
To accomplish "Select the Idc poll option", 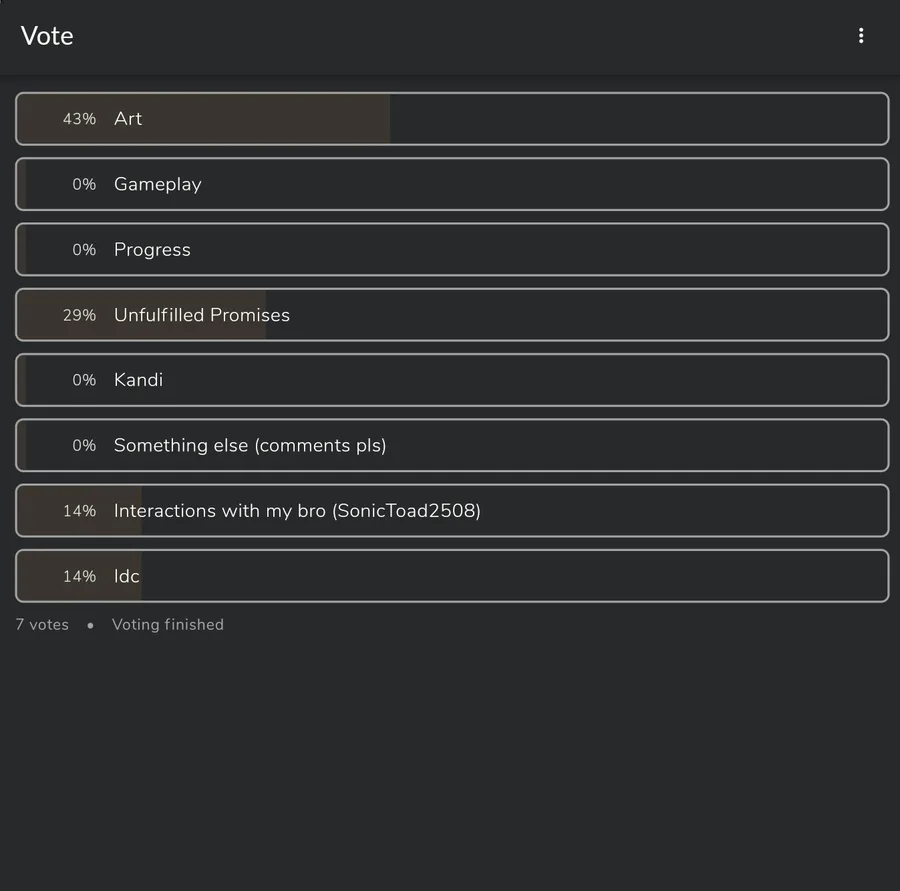I will [452, 576].
